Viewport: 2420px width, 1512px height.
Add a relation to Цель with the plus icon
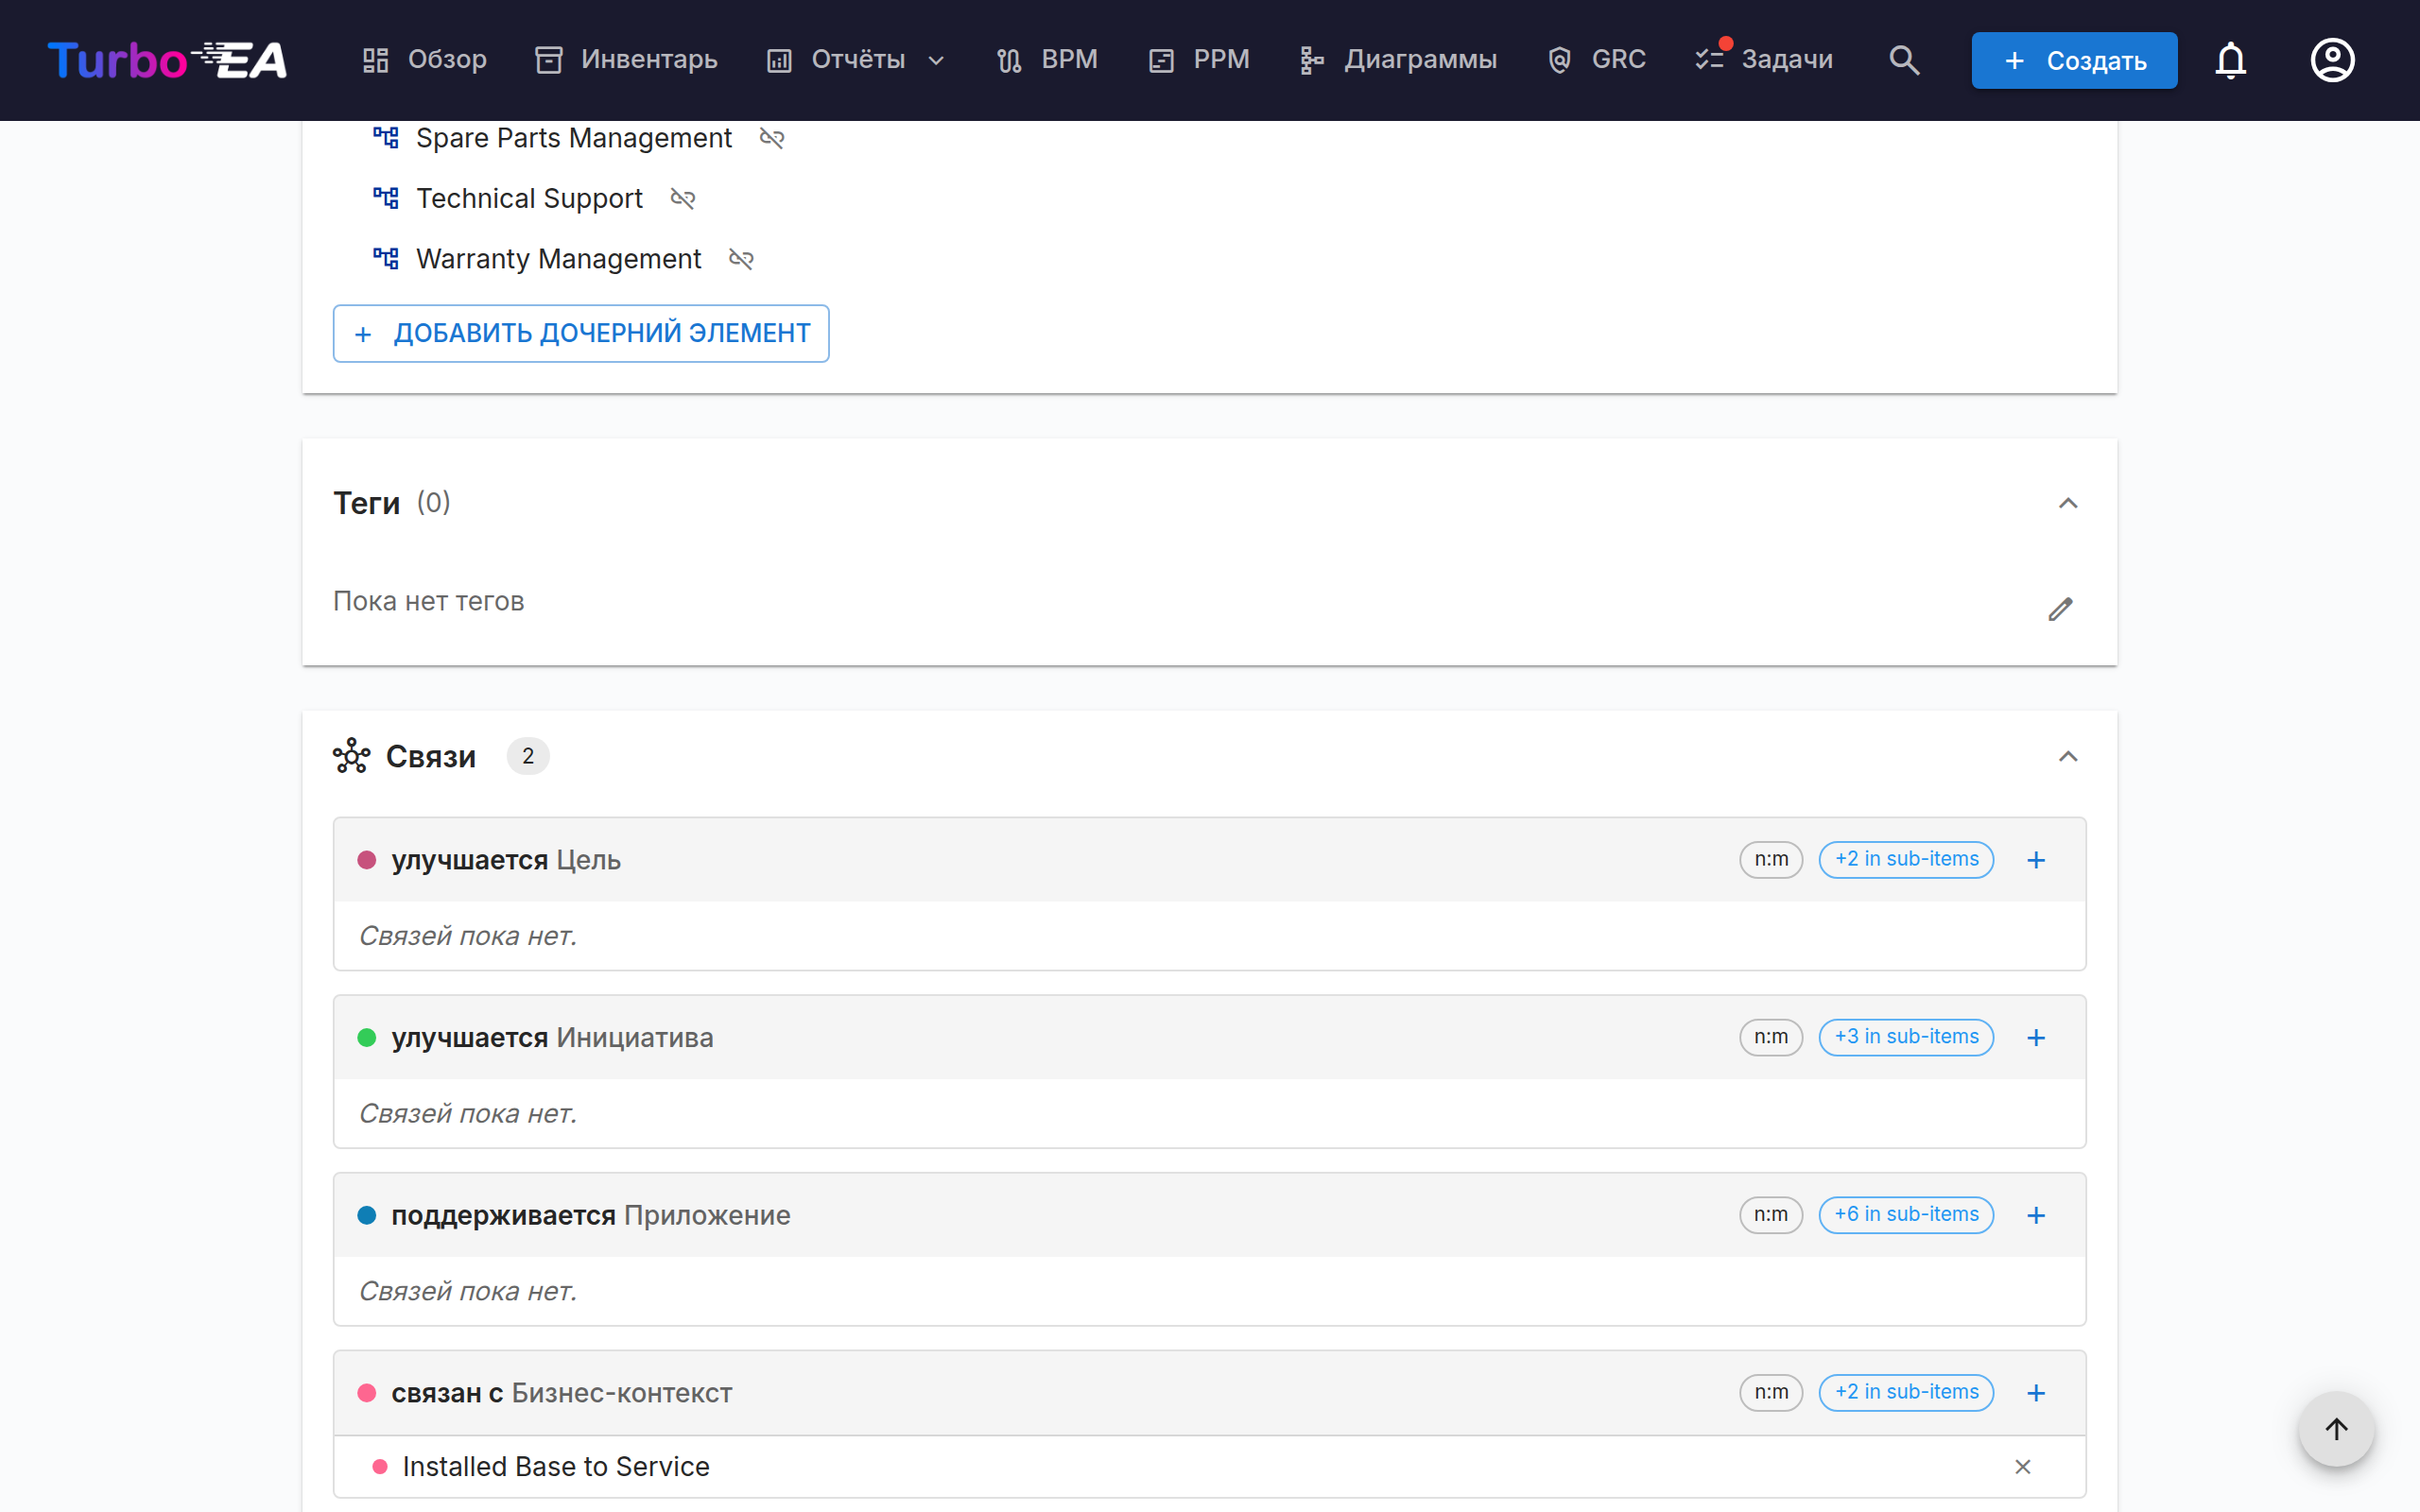coord(2036,860)
